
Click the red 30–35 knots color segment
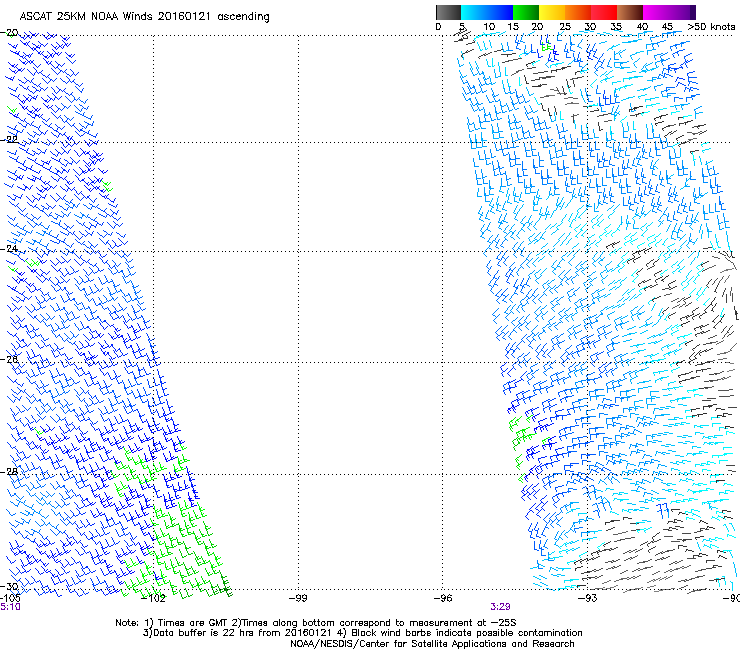coord(604,12)
